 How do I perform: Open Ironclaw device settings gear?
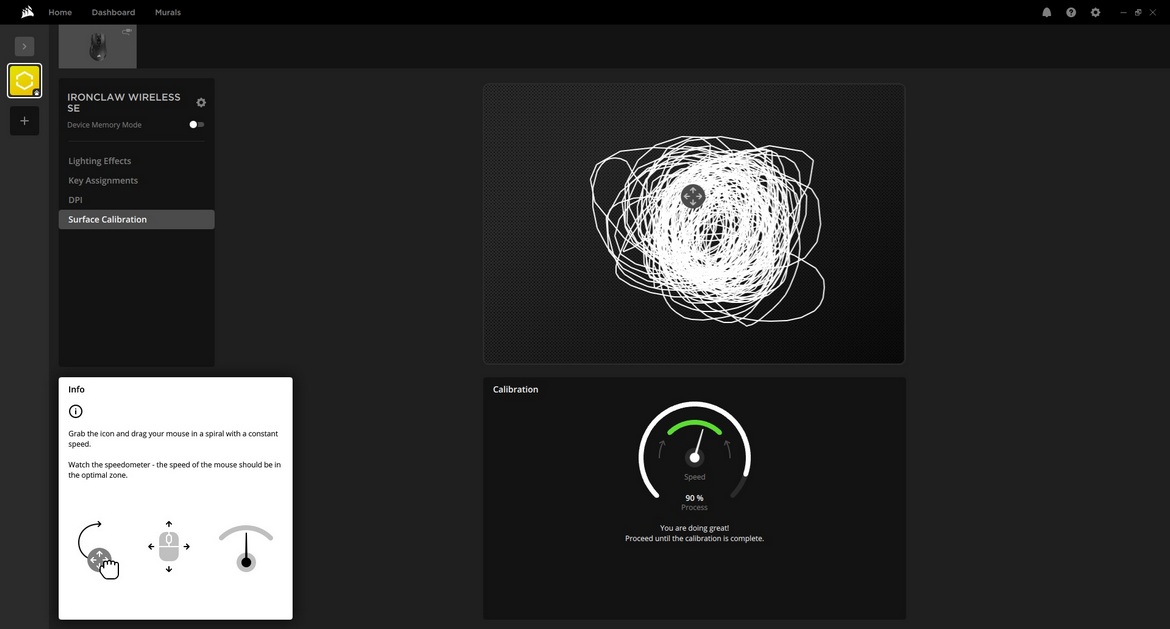pos(201,102)
